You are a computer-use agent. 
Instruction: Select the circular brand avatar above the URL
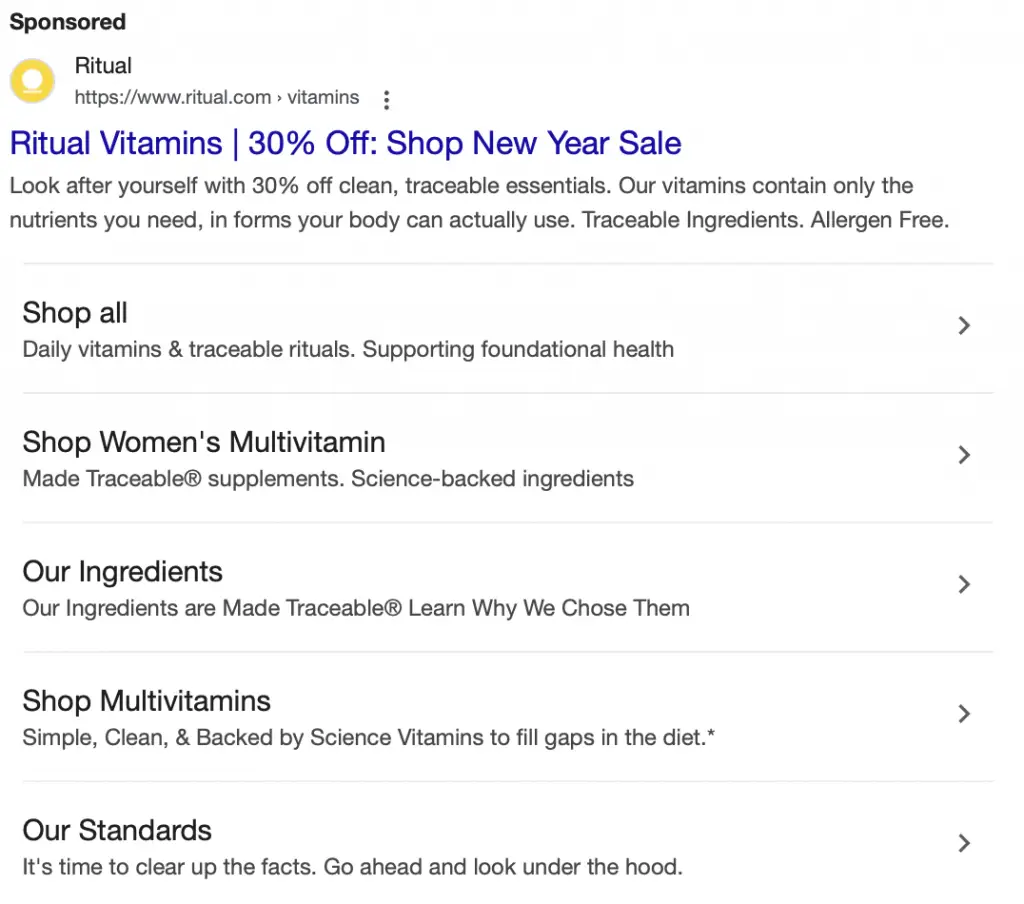coord(31,80)
